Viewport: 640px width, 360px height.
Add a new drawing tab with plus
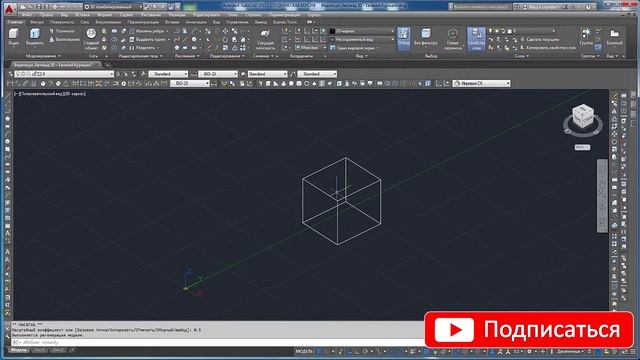click(x=107, y=65)
